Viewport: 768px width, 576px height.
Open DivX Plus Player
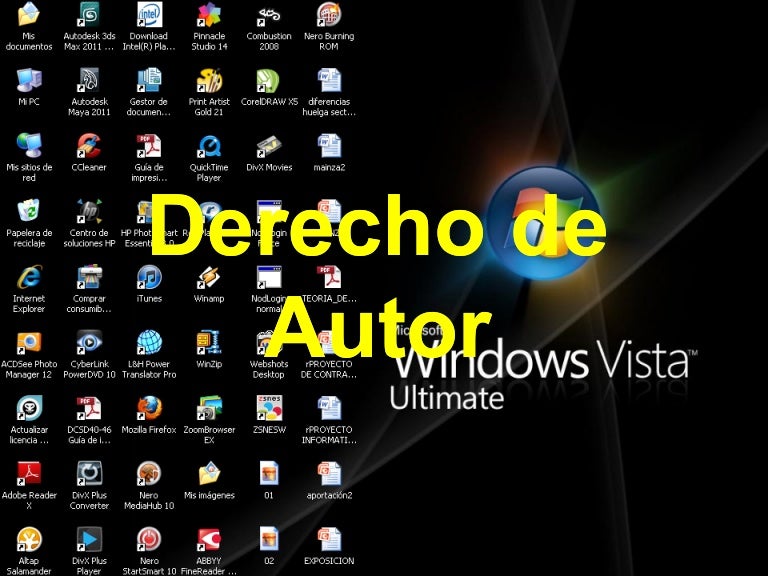click(89, 540)
